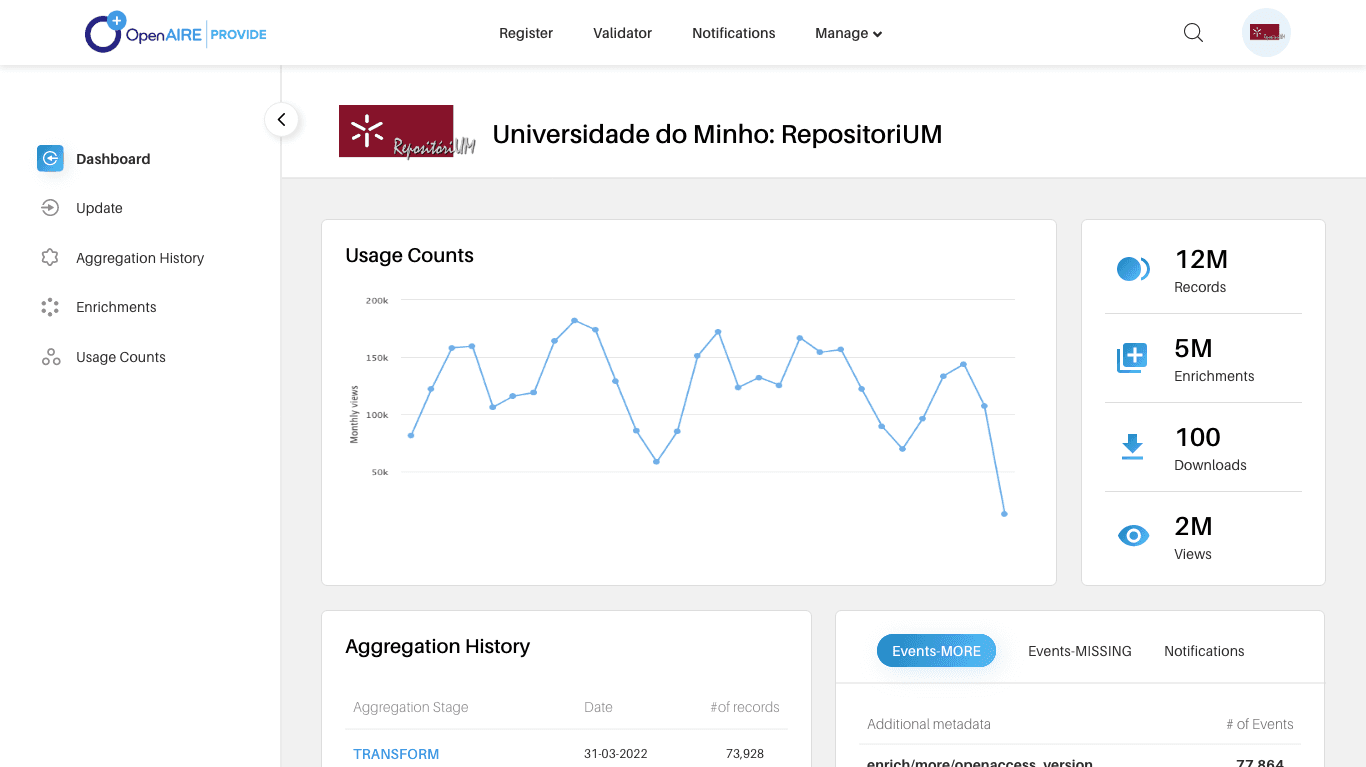
Task: Open Usage Counts in the sidebar
Action: pyautogui.click(x=121, y=357)
